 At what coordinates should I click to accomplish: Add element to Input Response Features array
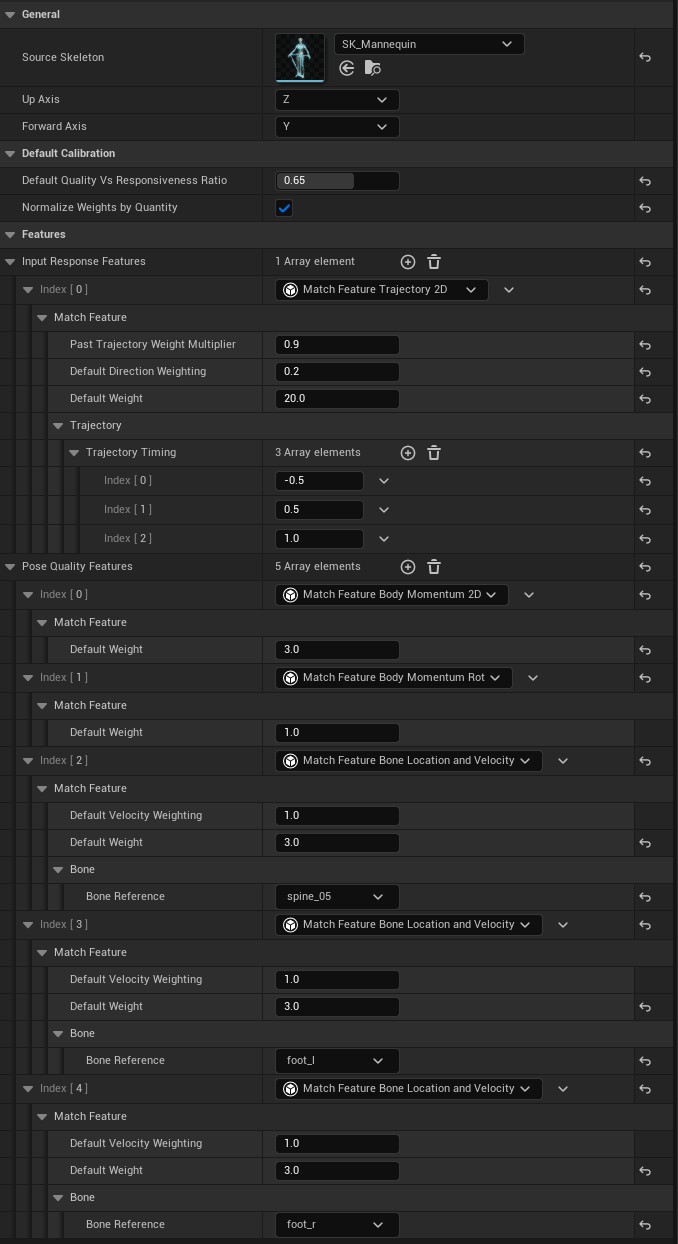408,262
